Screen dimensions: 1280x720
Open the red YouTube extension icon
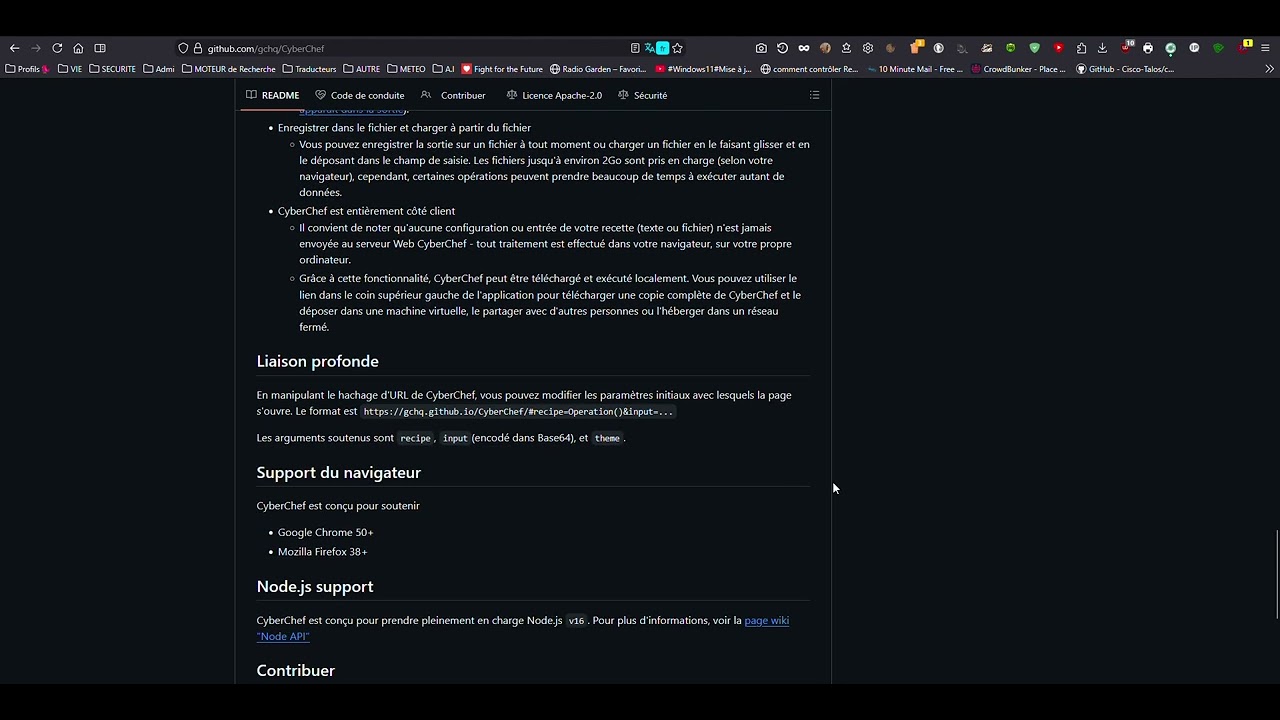point(1058,48)
